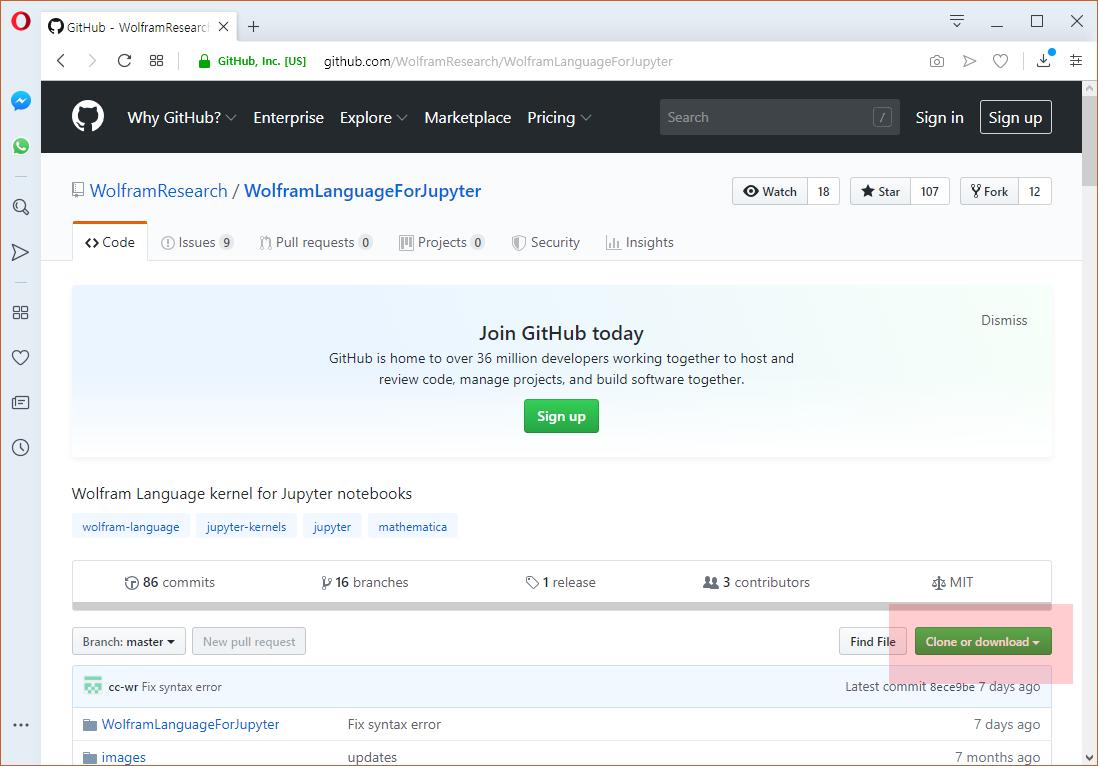Open wolfram-language topic tag
This screenshot has width=1098, height=766.
pos(130,527)
